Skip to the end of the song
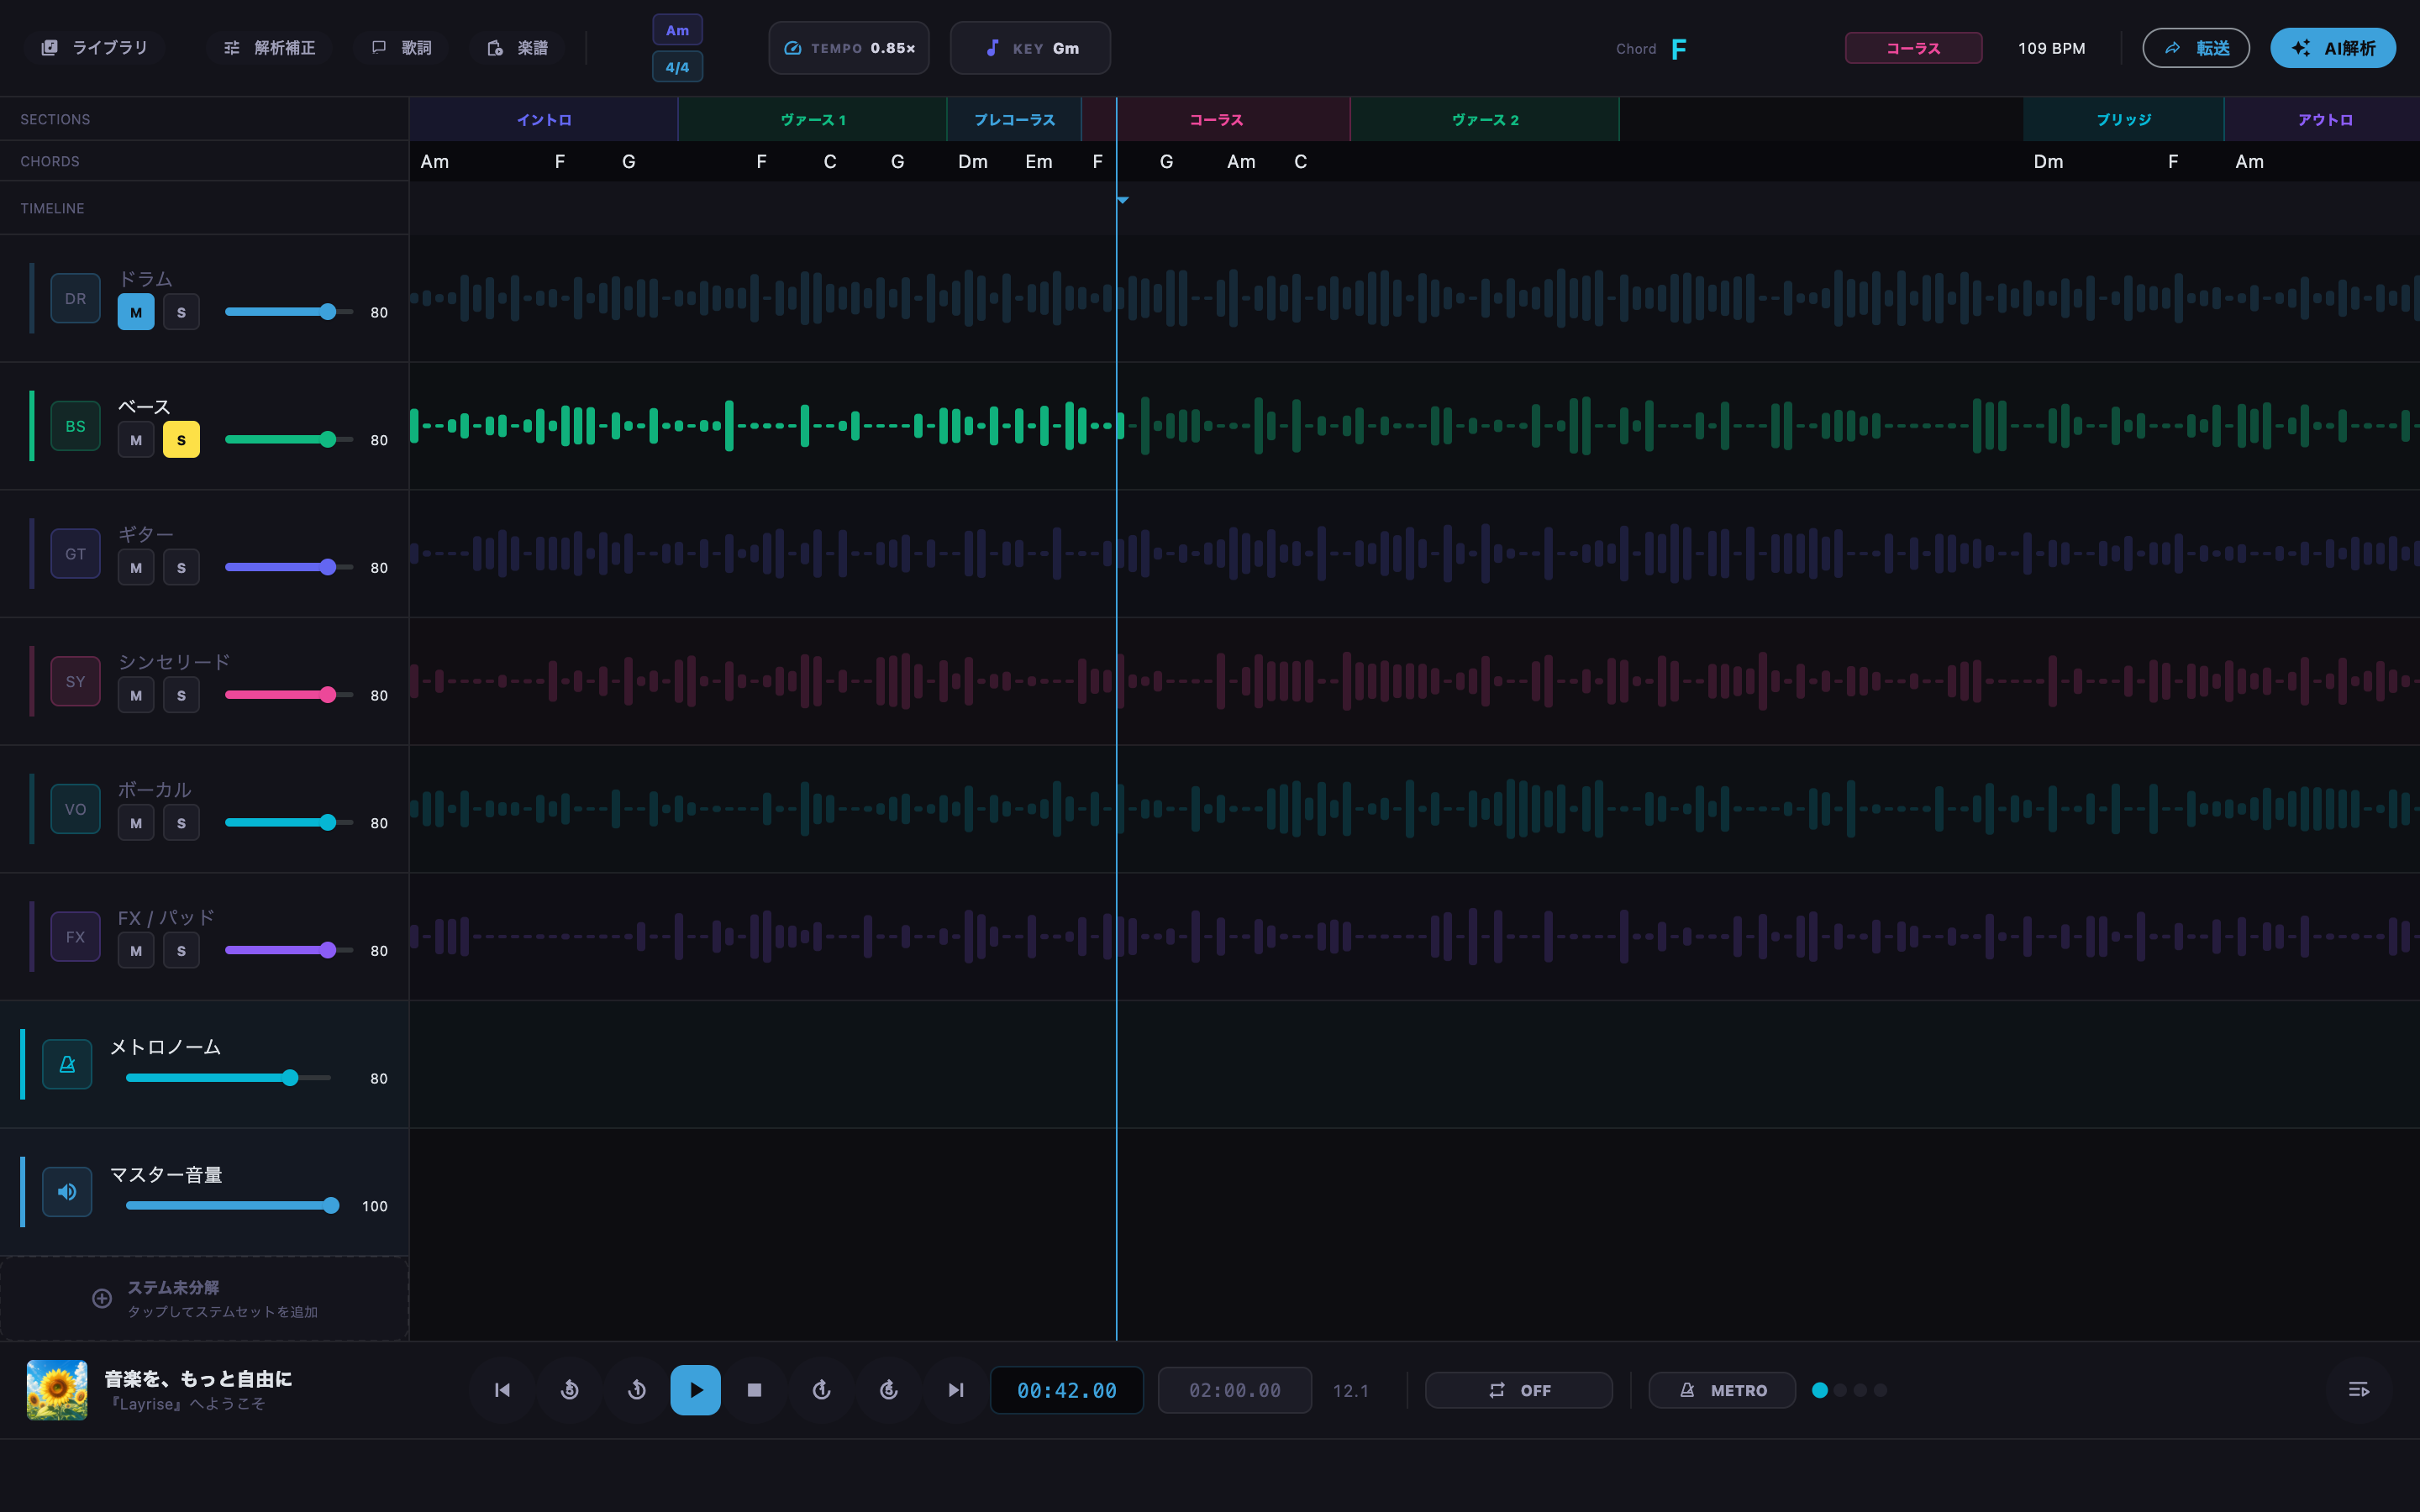The image size is (2420, 1512). 956,1390
